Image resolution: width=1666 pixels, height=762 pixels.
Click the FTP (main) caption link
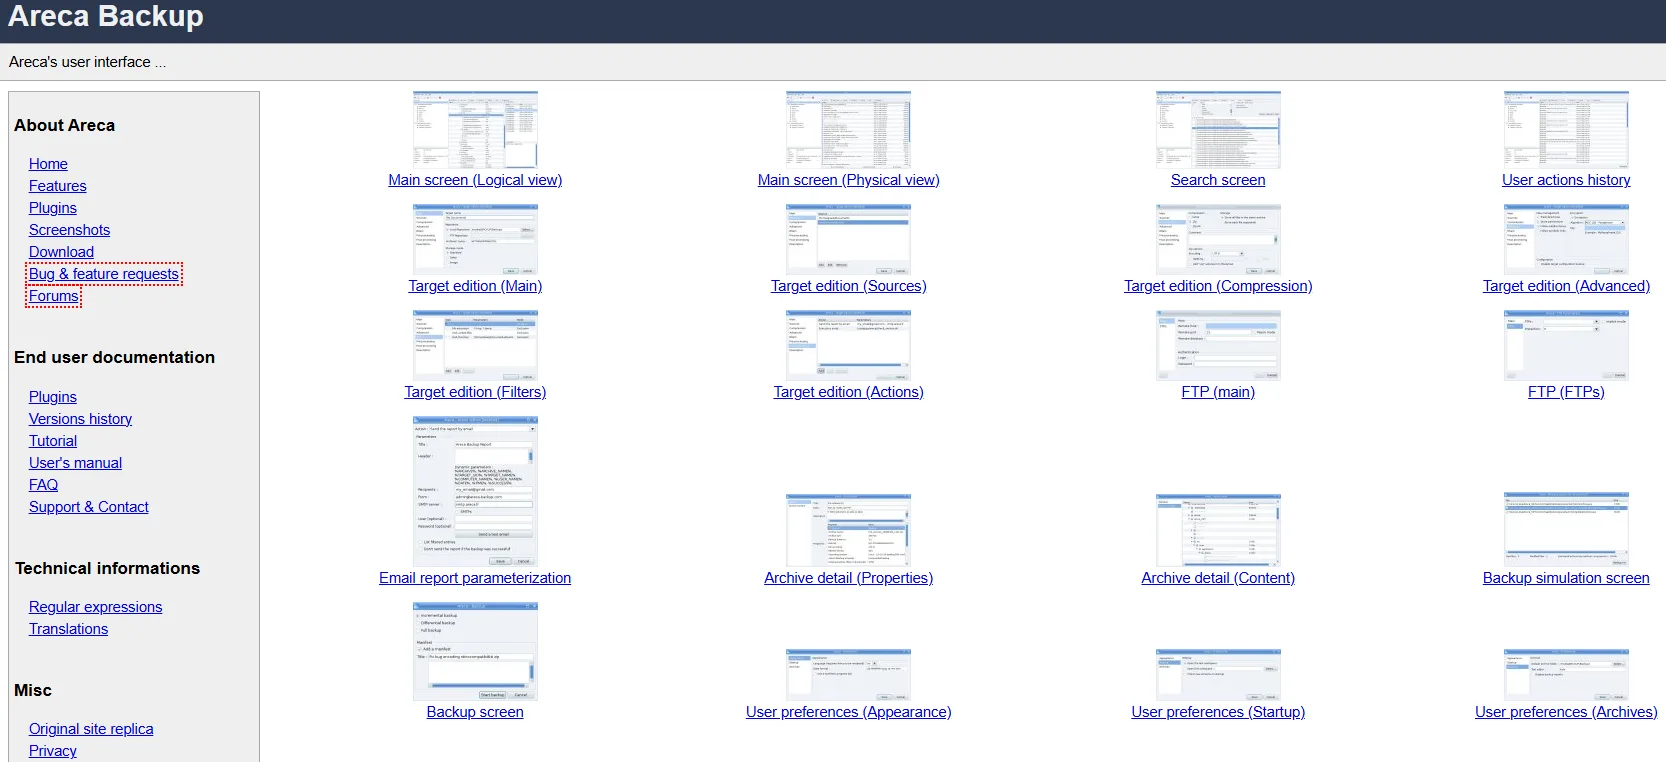coord(1218,392)
